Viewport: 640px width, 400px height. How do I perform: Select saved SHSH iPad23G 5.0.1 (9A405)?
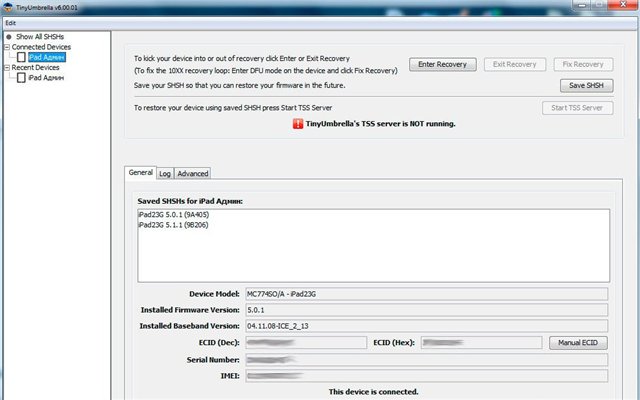pos(174,215)
